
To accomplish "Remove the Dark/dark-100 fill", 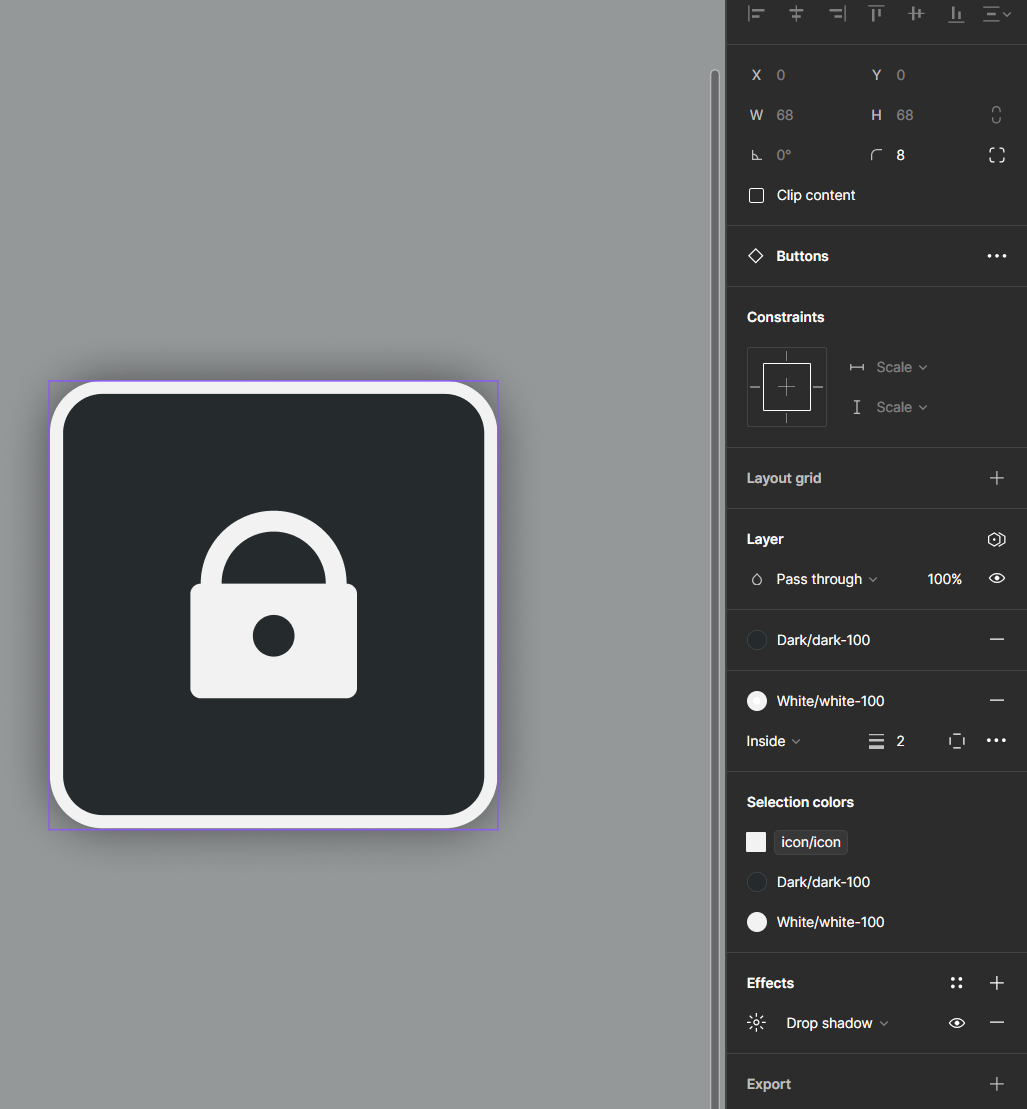I will (997, 639).
